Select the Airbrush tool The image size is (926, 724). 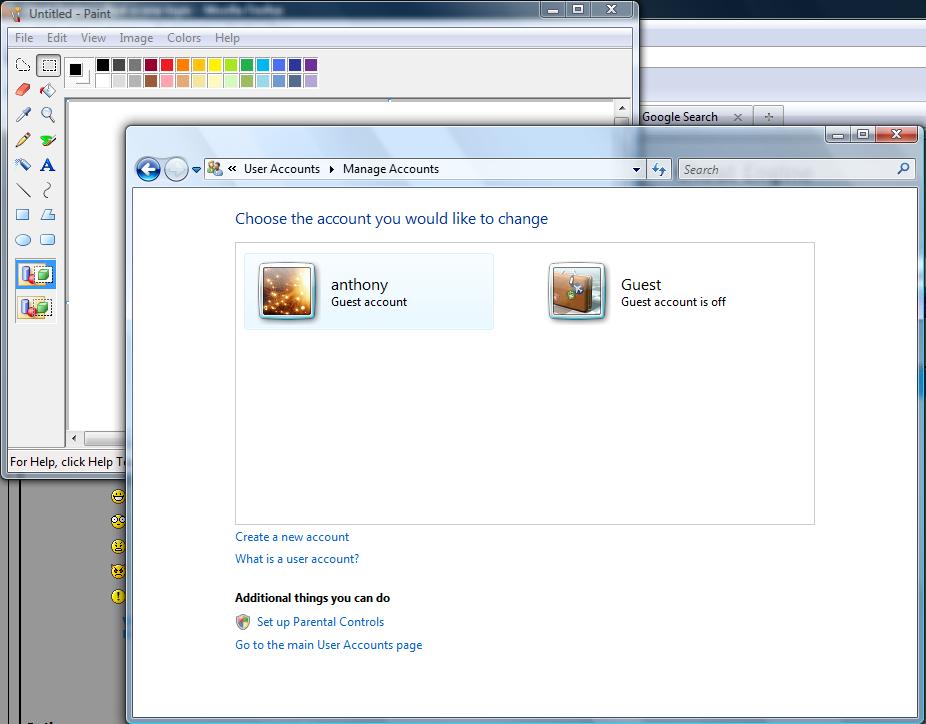coord(23,165)
